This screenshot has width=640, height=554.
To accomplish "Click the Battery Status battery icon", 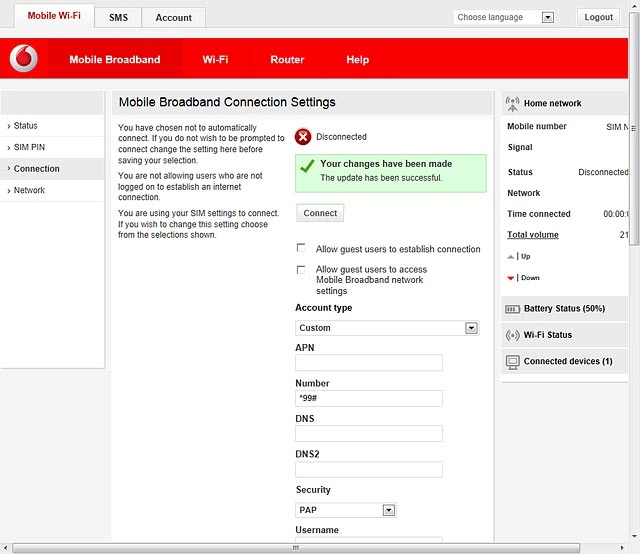I will 512,309.
